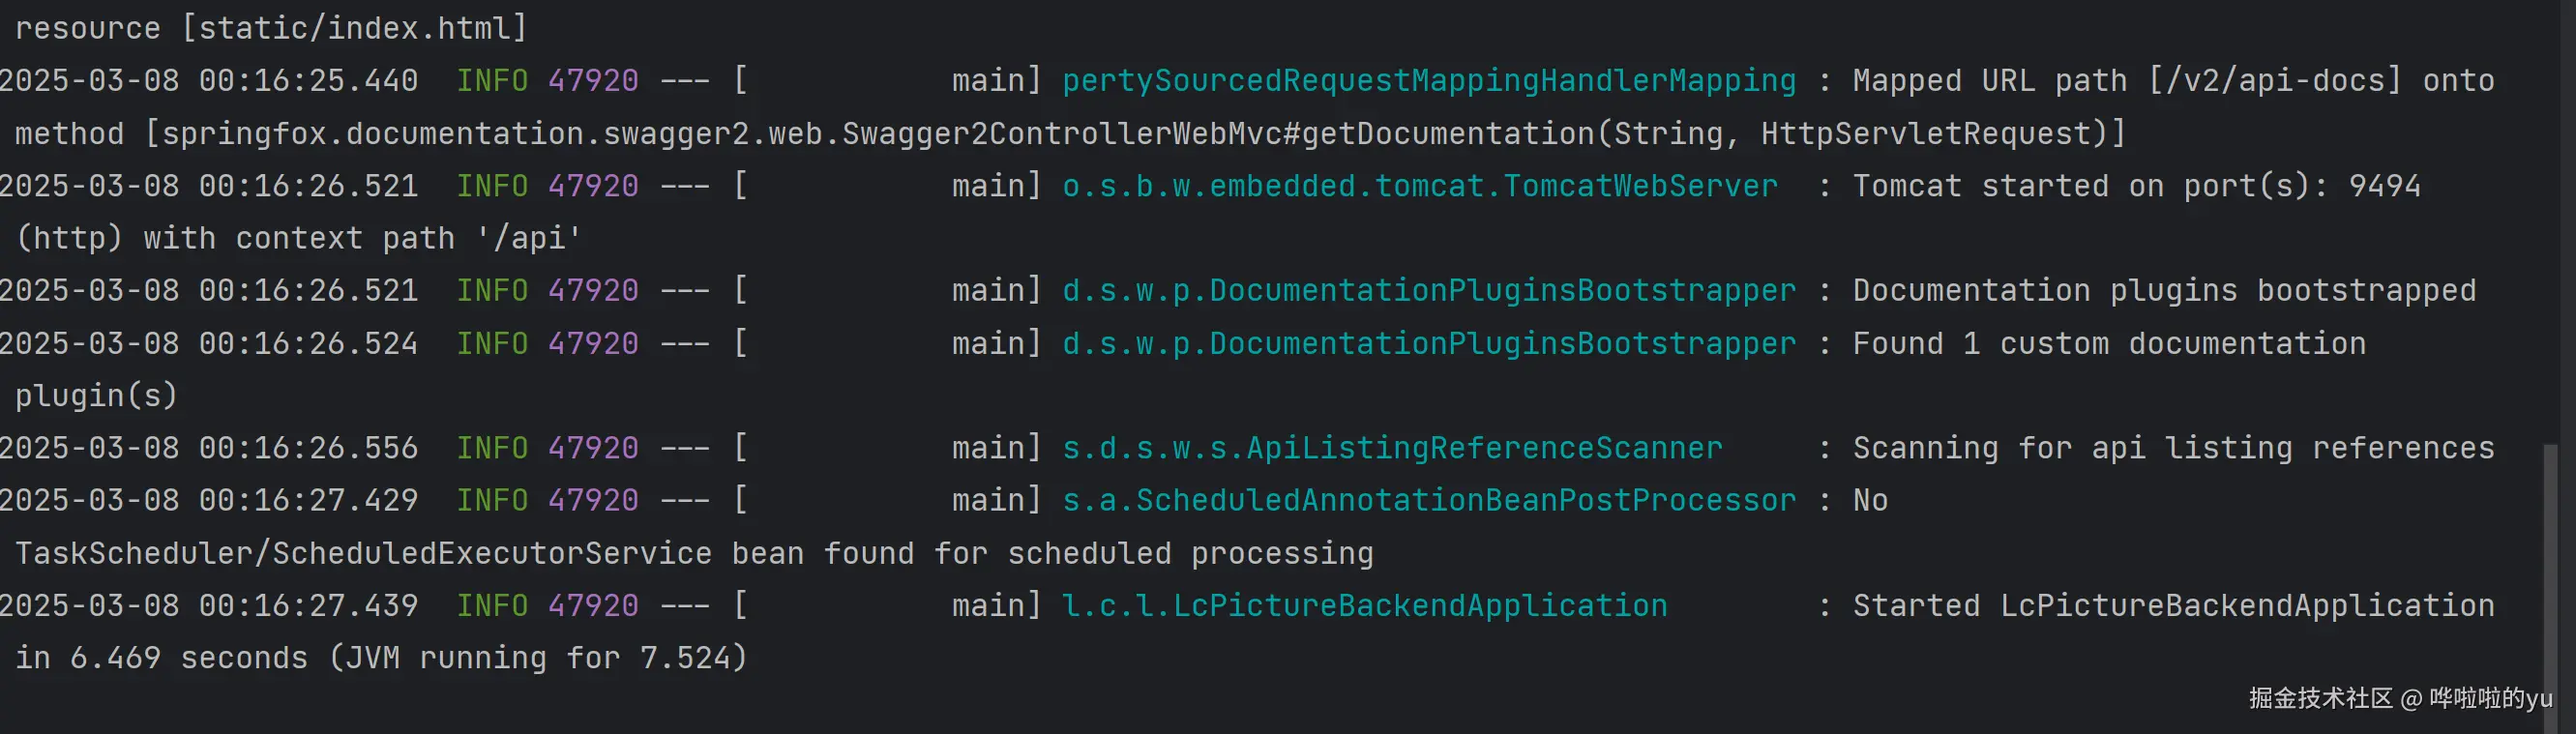This screenshot has width=2576, height=734.
Task: Click the first DocumentationPluginsBootstrapper logger entry
Action: click(1428, 291)
